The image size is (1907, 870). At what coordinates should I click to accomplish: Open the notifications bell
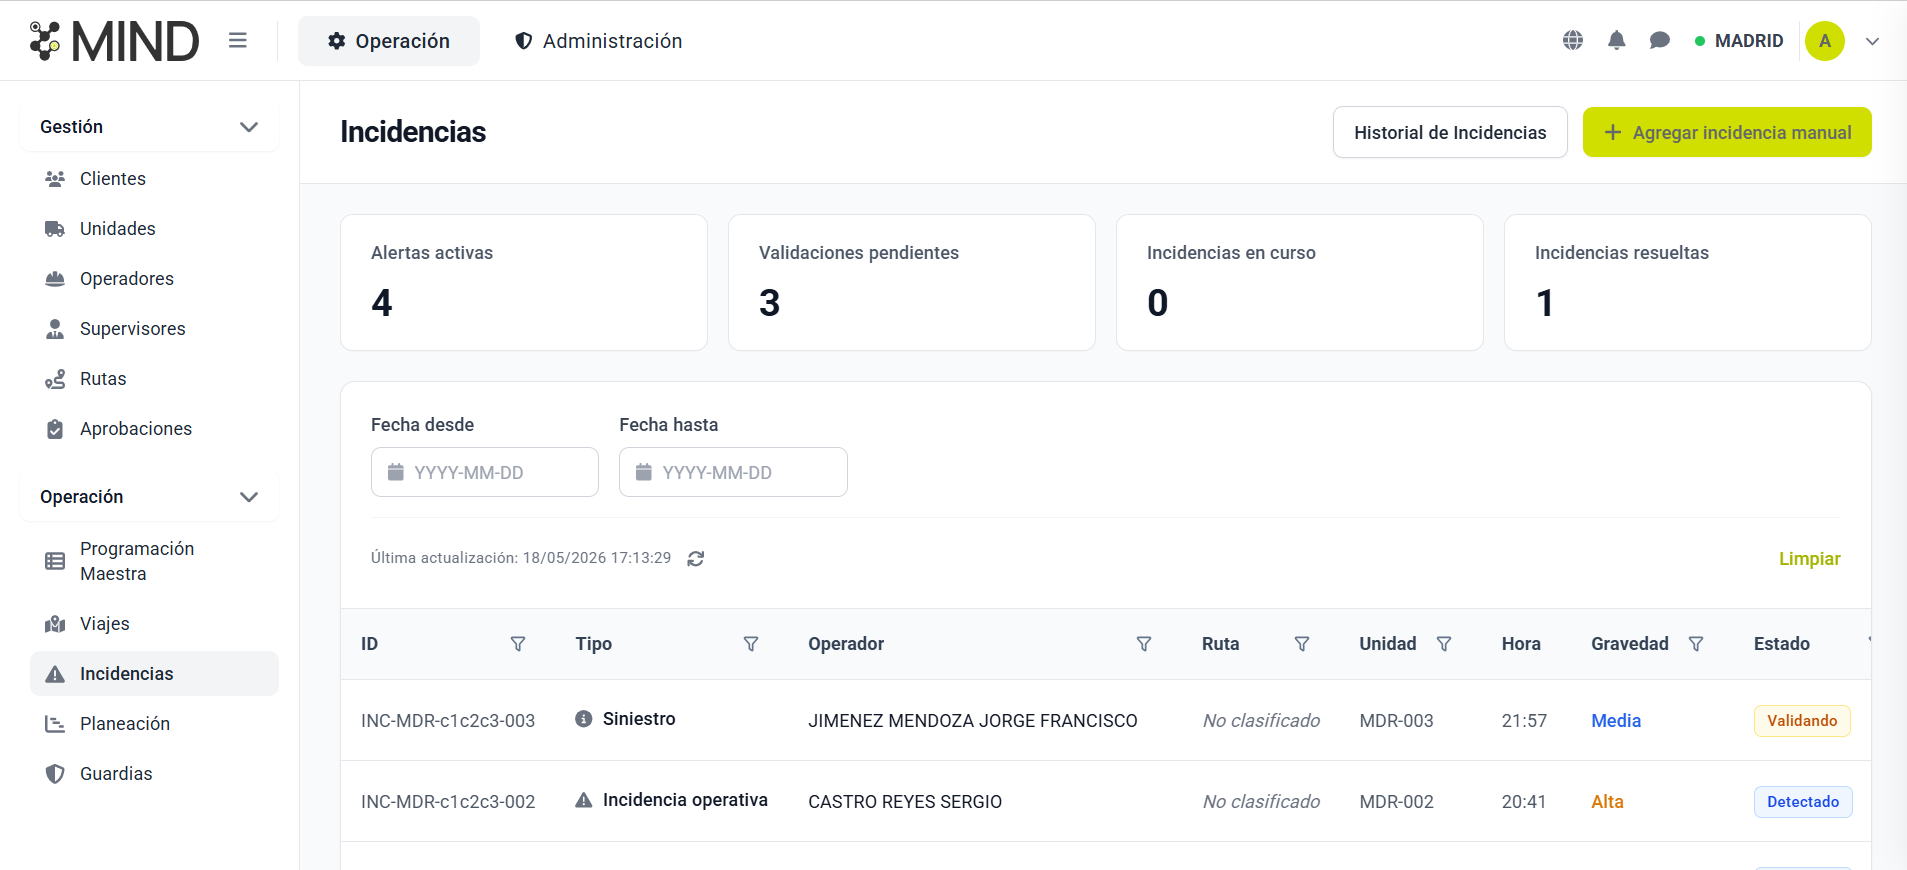(x=1616, y=41)
